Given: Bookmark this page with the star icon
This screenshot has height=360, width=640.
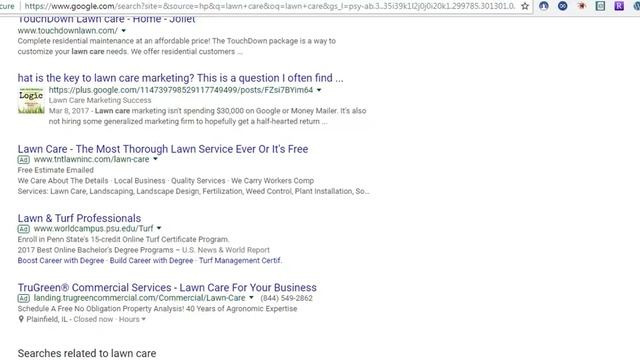Looking at the screenshot, I should [525, 6].
